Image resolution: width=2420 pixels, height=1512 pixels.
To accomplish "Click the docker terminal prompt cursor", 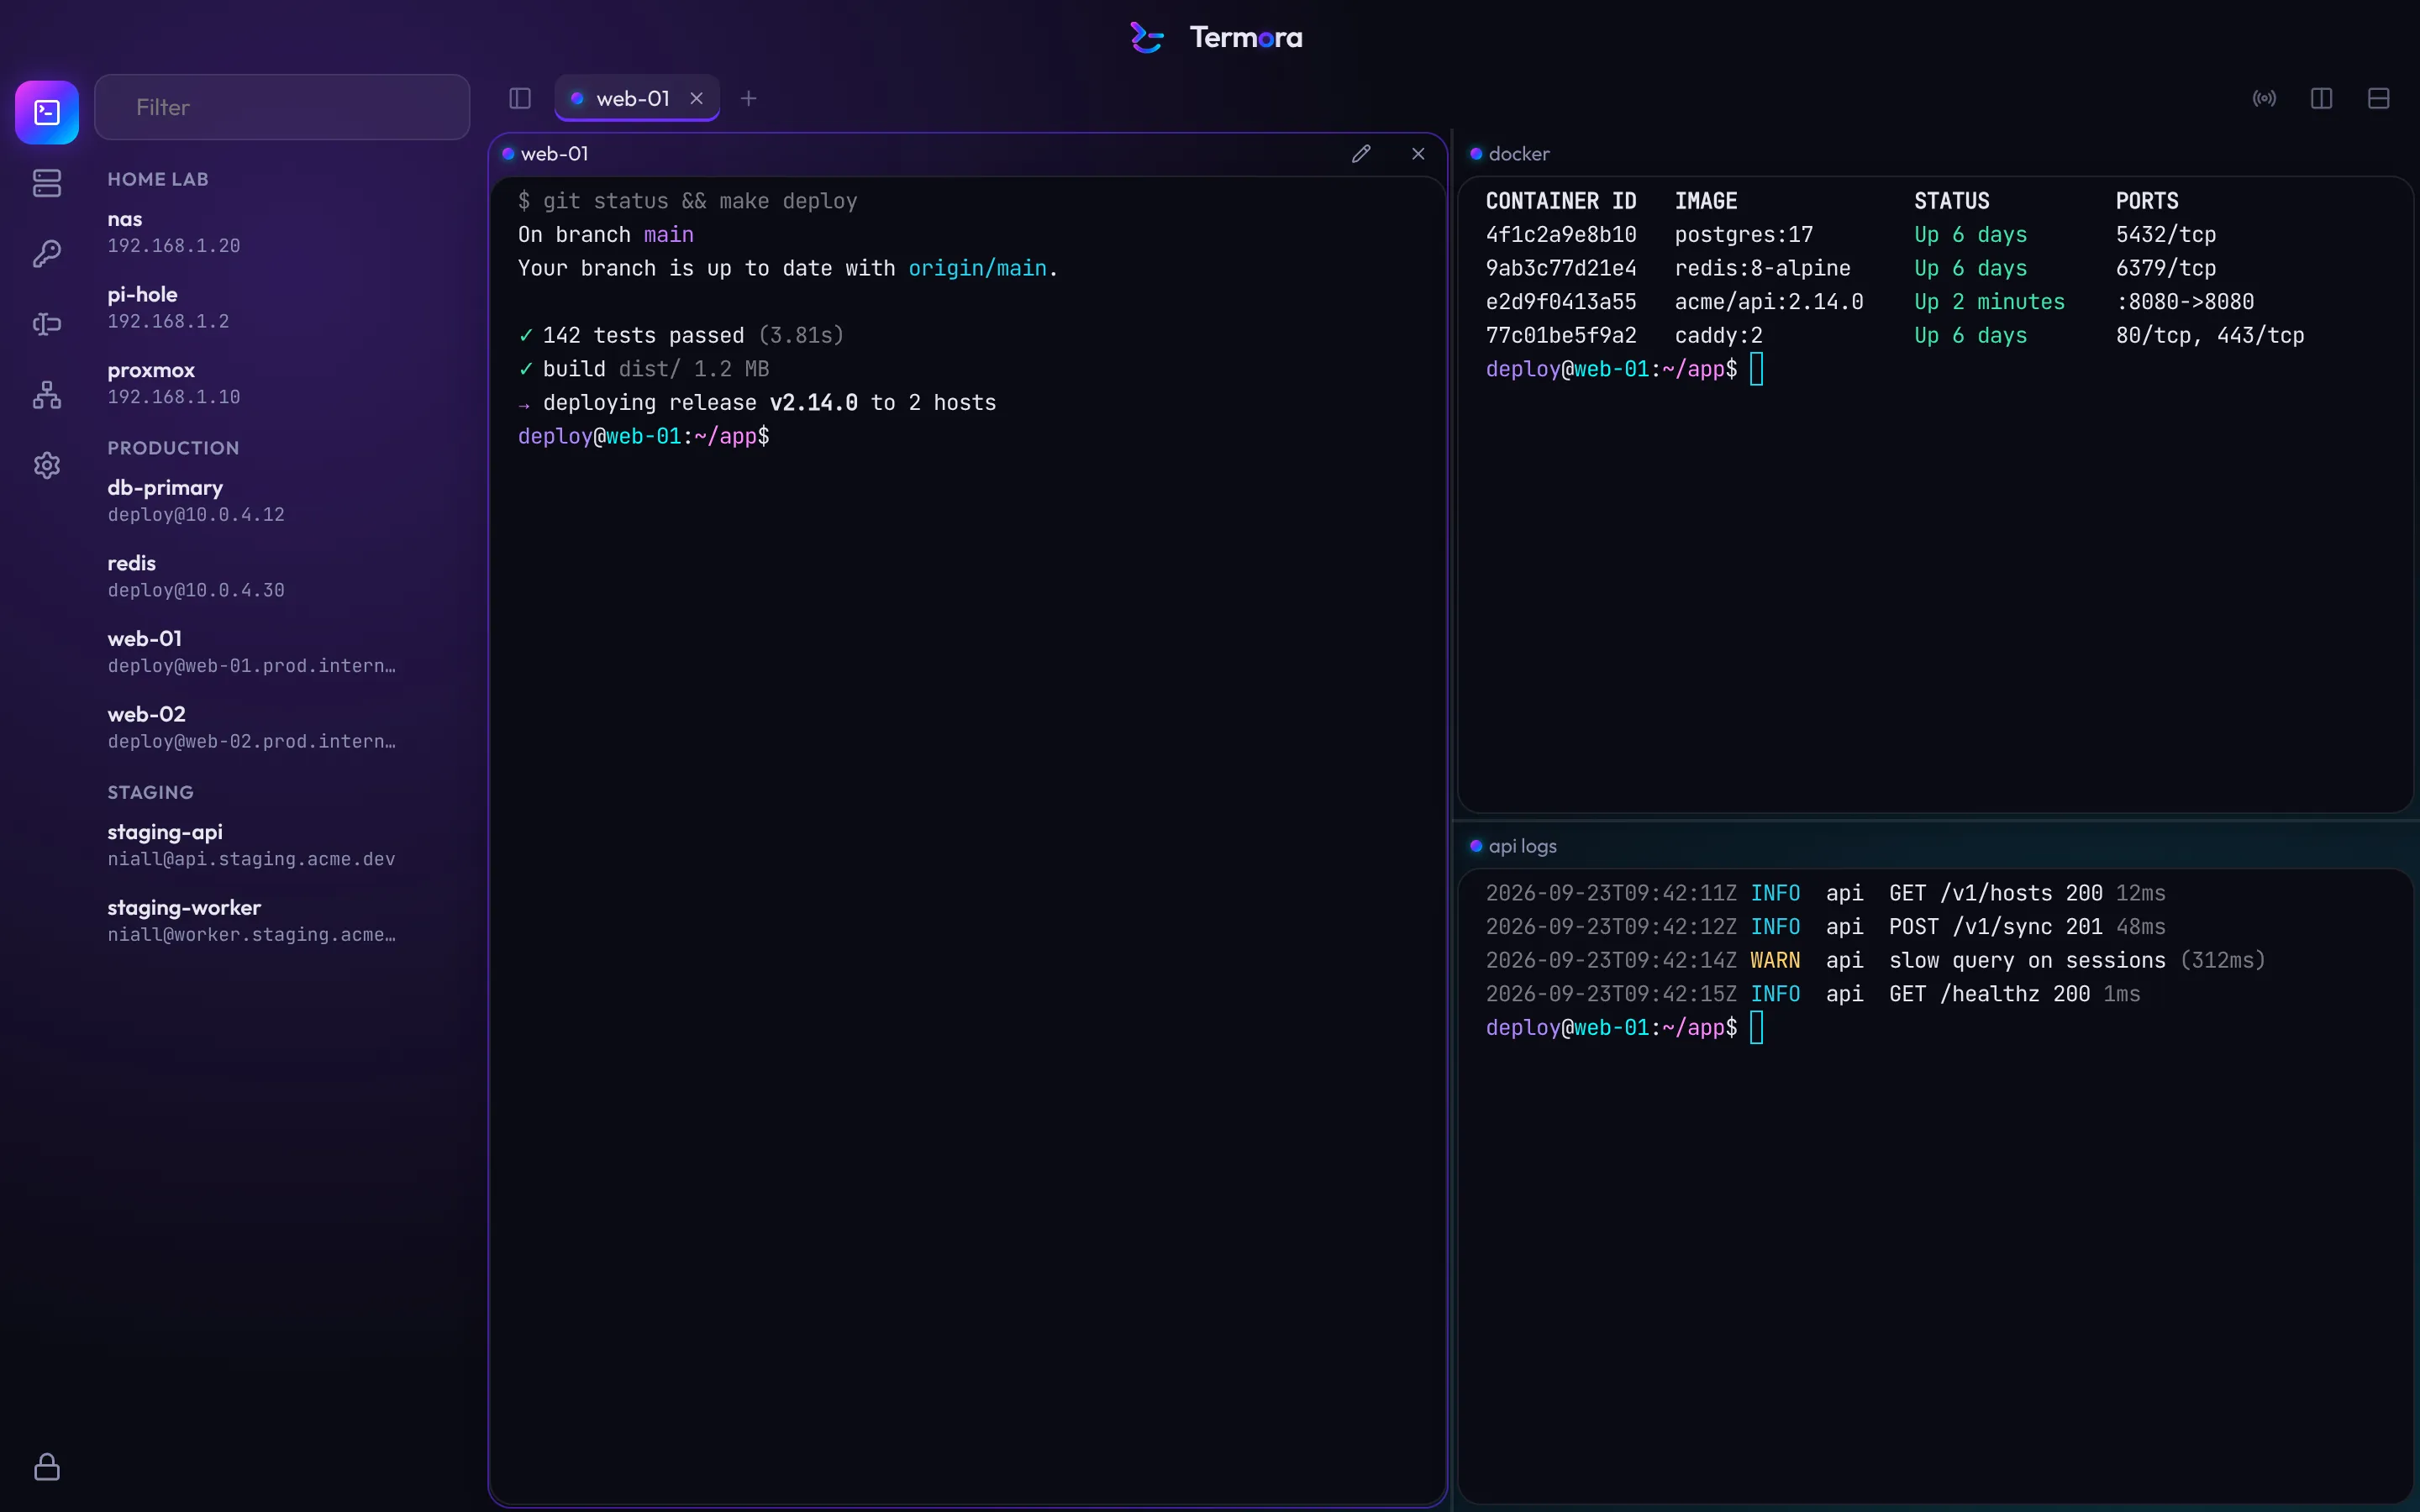I will [x=1757, y=369].
